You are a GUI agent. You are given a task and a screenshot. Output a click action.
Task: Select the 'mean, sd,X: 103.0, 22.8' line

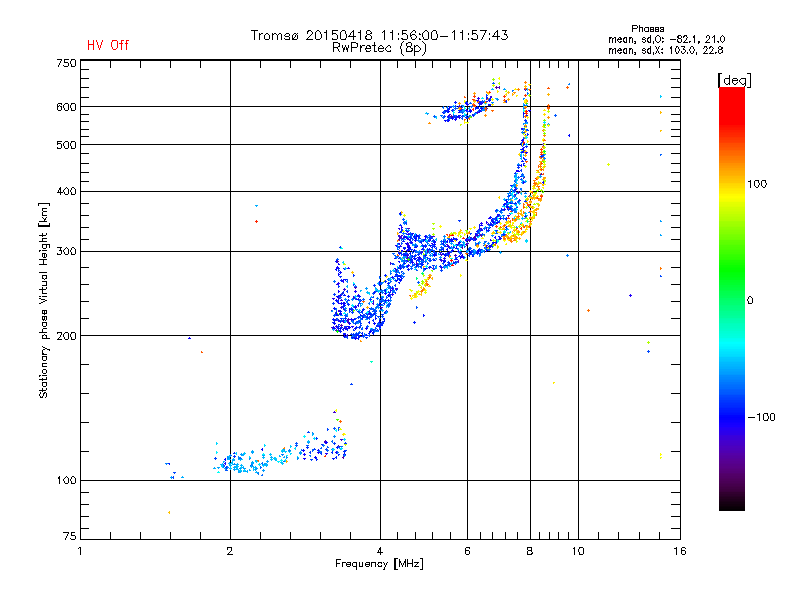(x=665, y=51)
